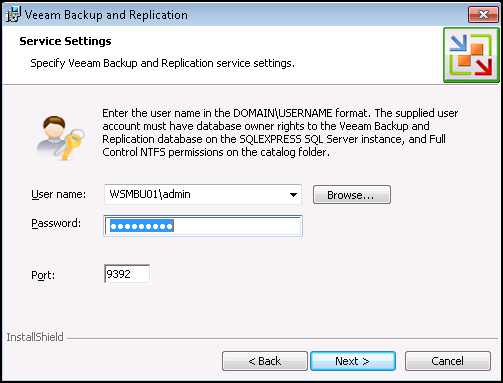
Task: Click the 'User name:' label
Action: 58,194
